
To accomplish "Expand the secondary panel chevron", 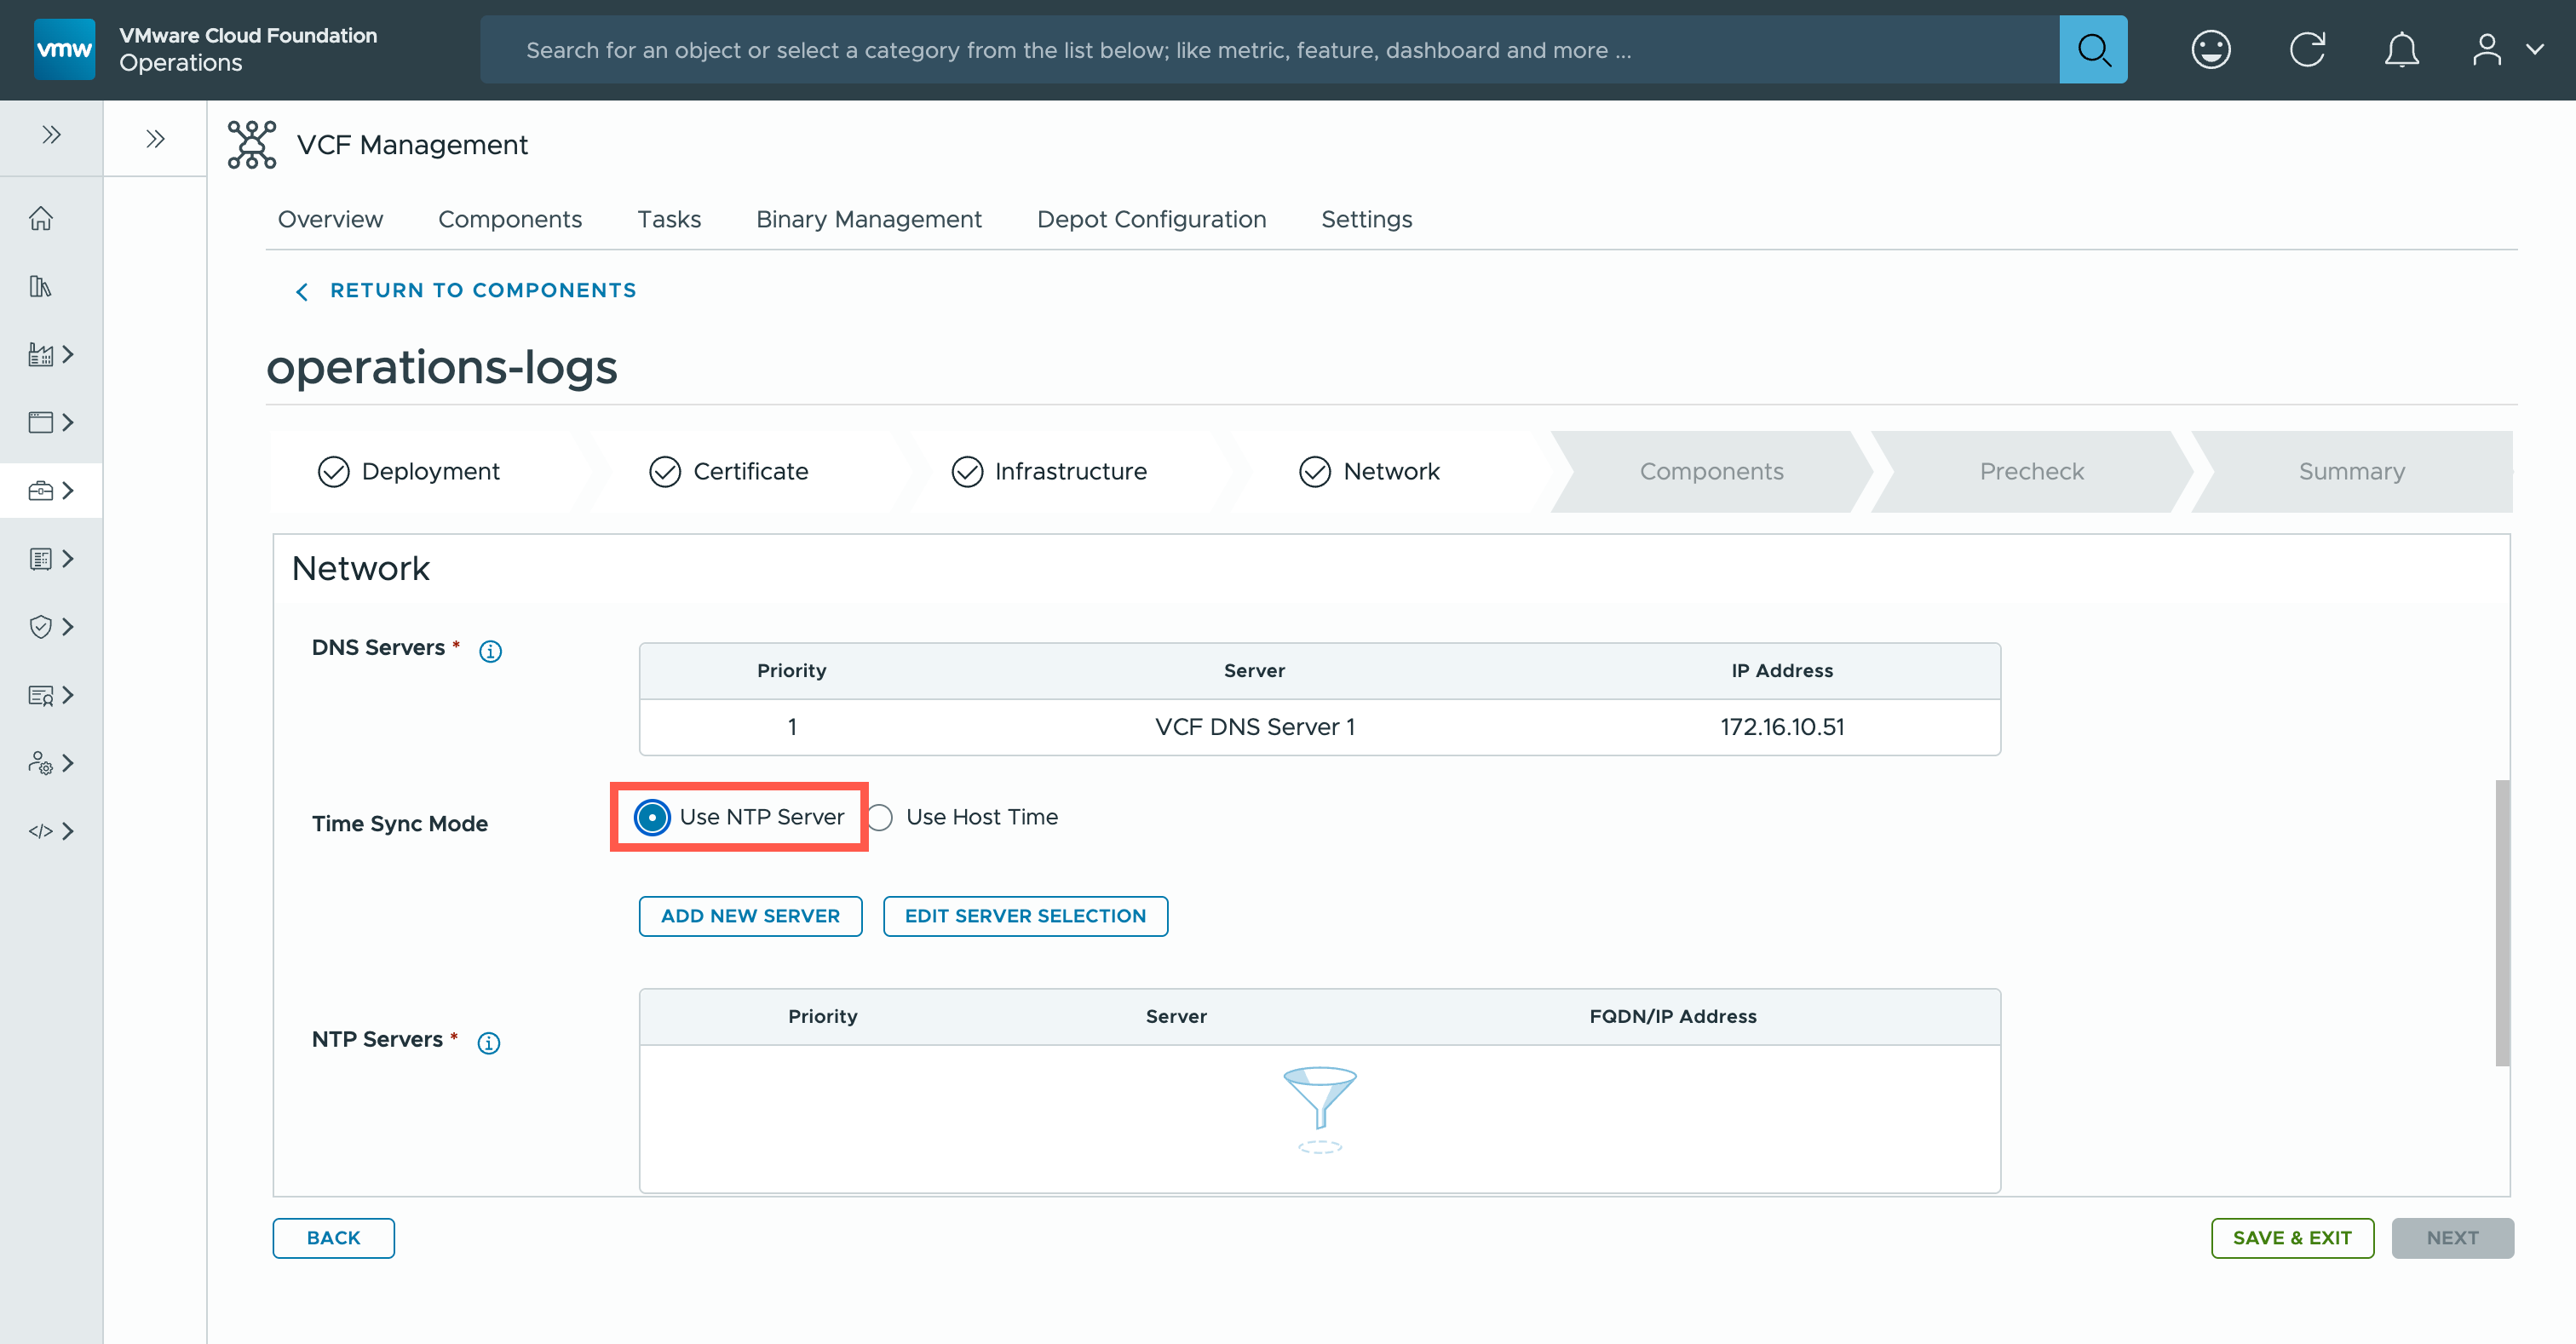I will pos(155,138).
